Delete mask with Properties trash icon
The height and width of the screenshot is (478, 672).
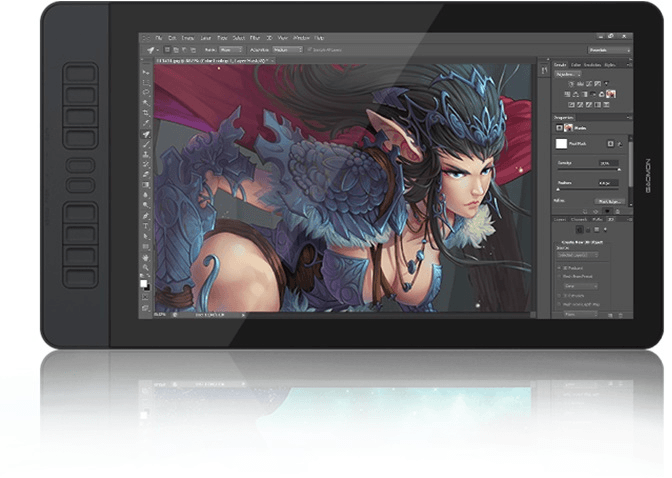pos(618,211)
